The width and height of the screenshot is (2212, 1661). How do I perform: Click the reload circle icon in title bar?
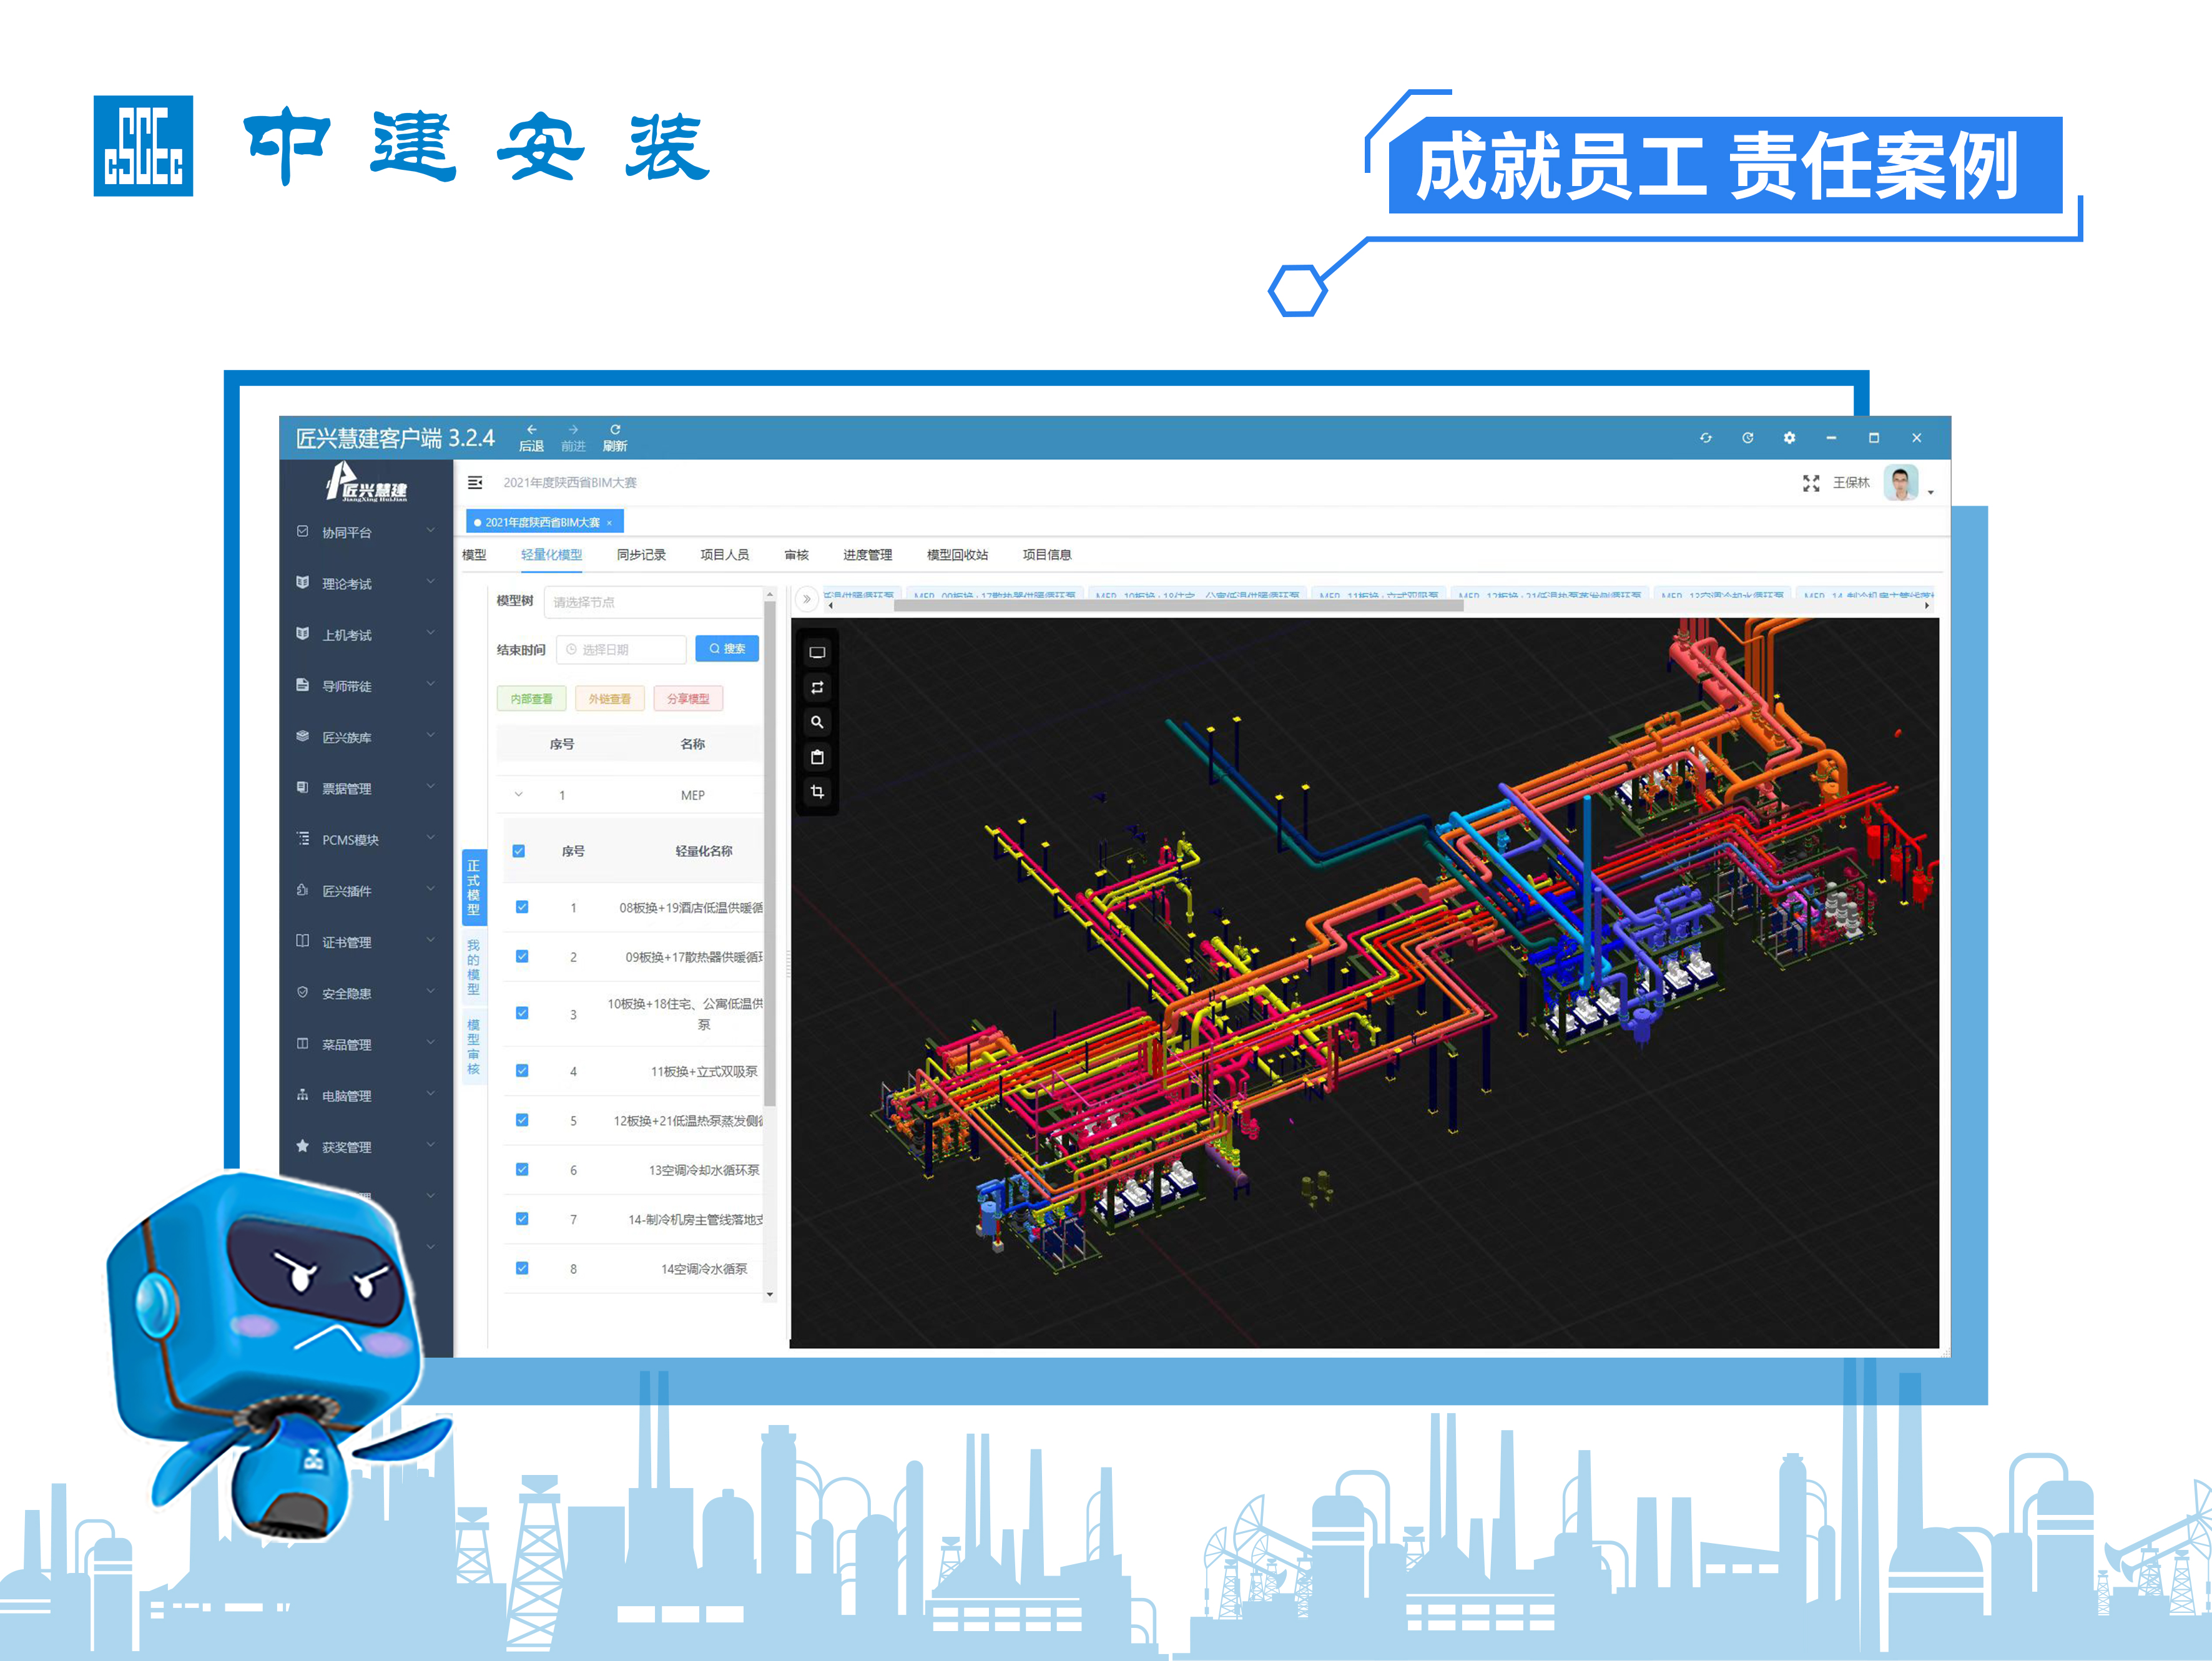coord(1748,438)
